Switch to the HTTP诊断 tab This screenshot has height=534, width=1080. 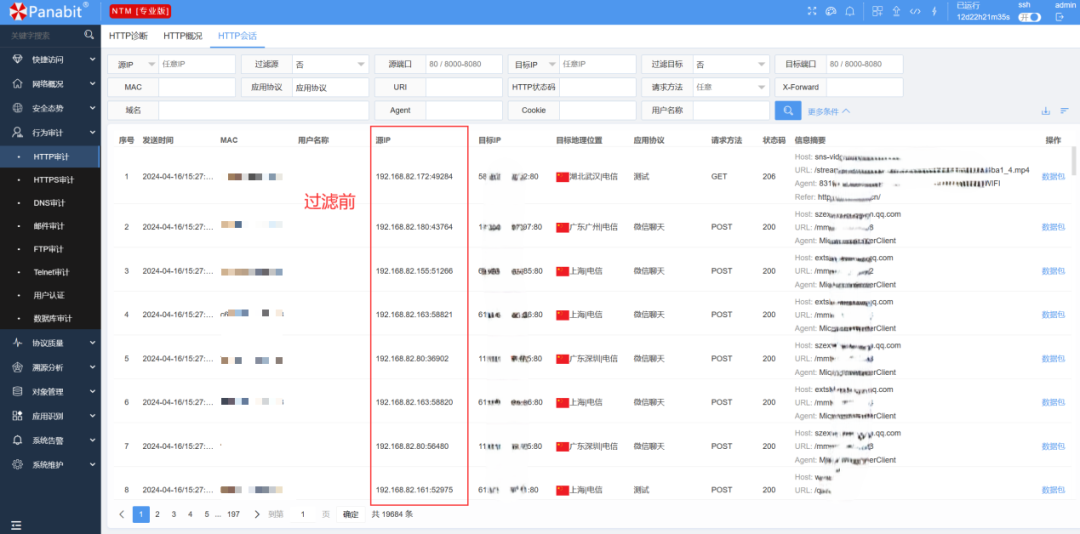point(128,36)
